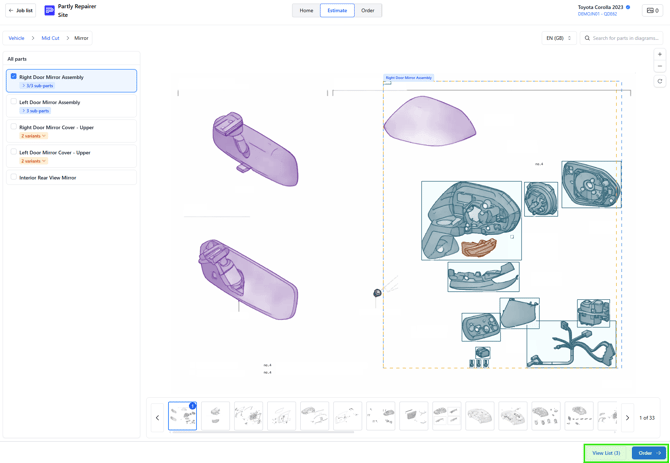Select the mirror backing plate part at right

pyautogui.click(x=591, y=184)
